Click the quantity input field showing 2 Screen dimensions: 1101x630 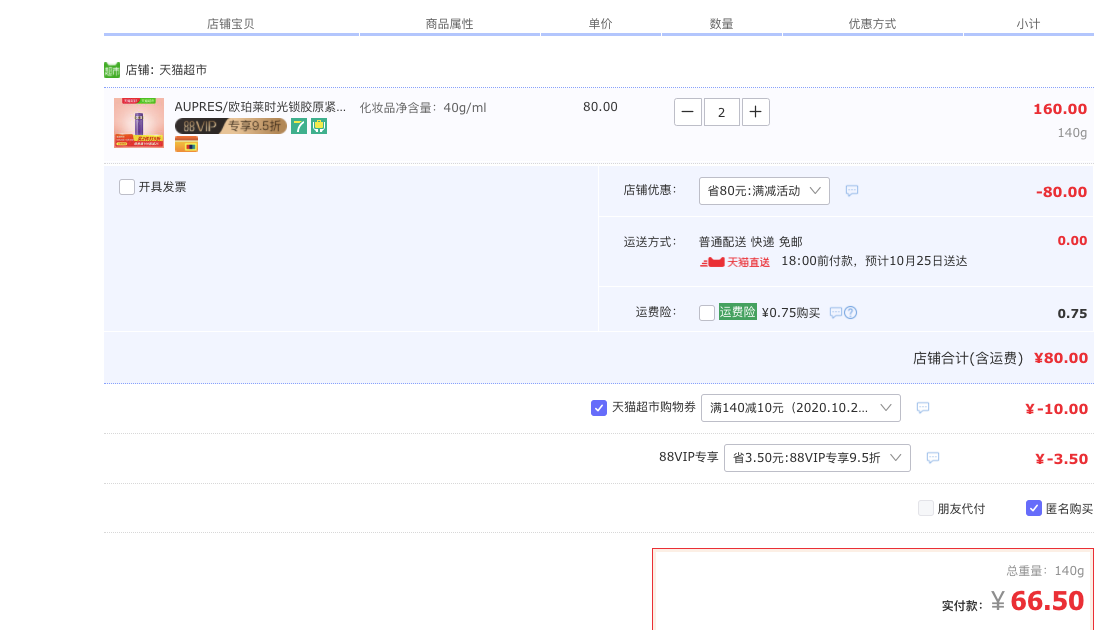click(x=721, y=112)
